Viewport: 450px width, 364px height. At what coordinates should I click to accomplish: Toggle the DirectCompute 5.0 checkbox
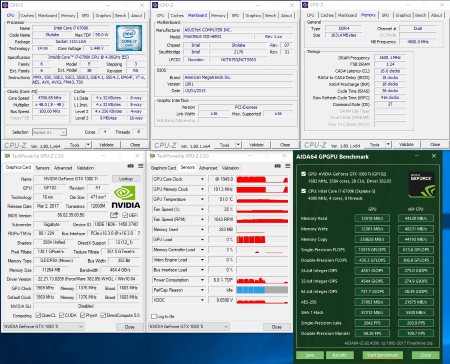pyautogui.click(x=103, y=315)
